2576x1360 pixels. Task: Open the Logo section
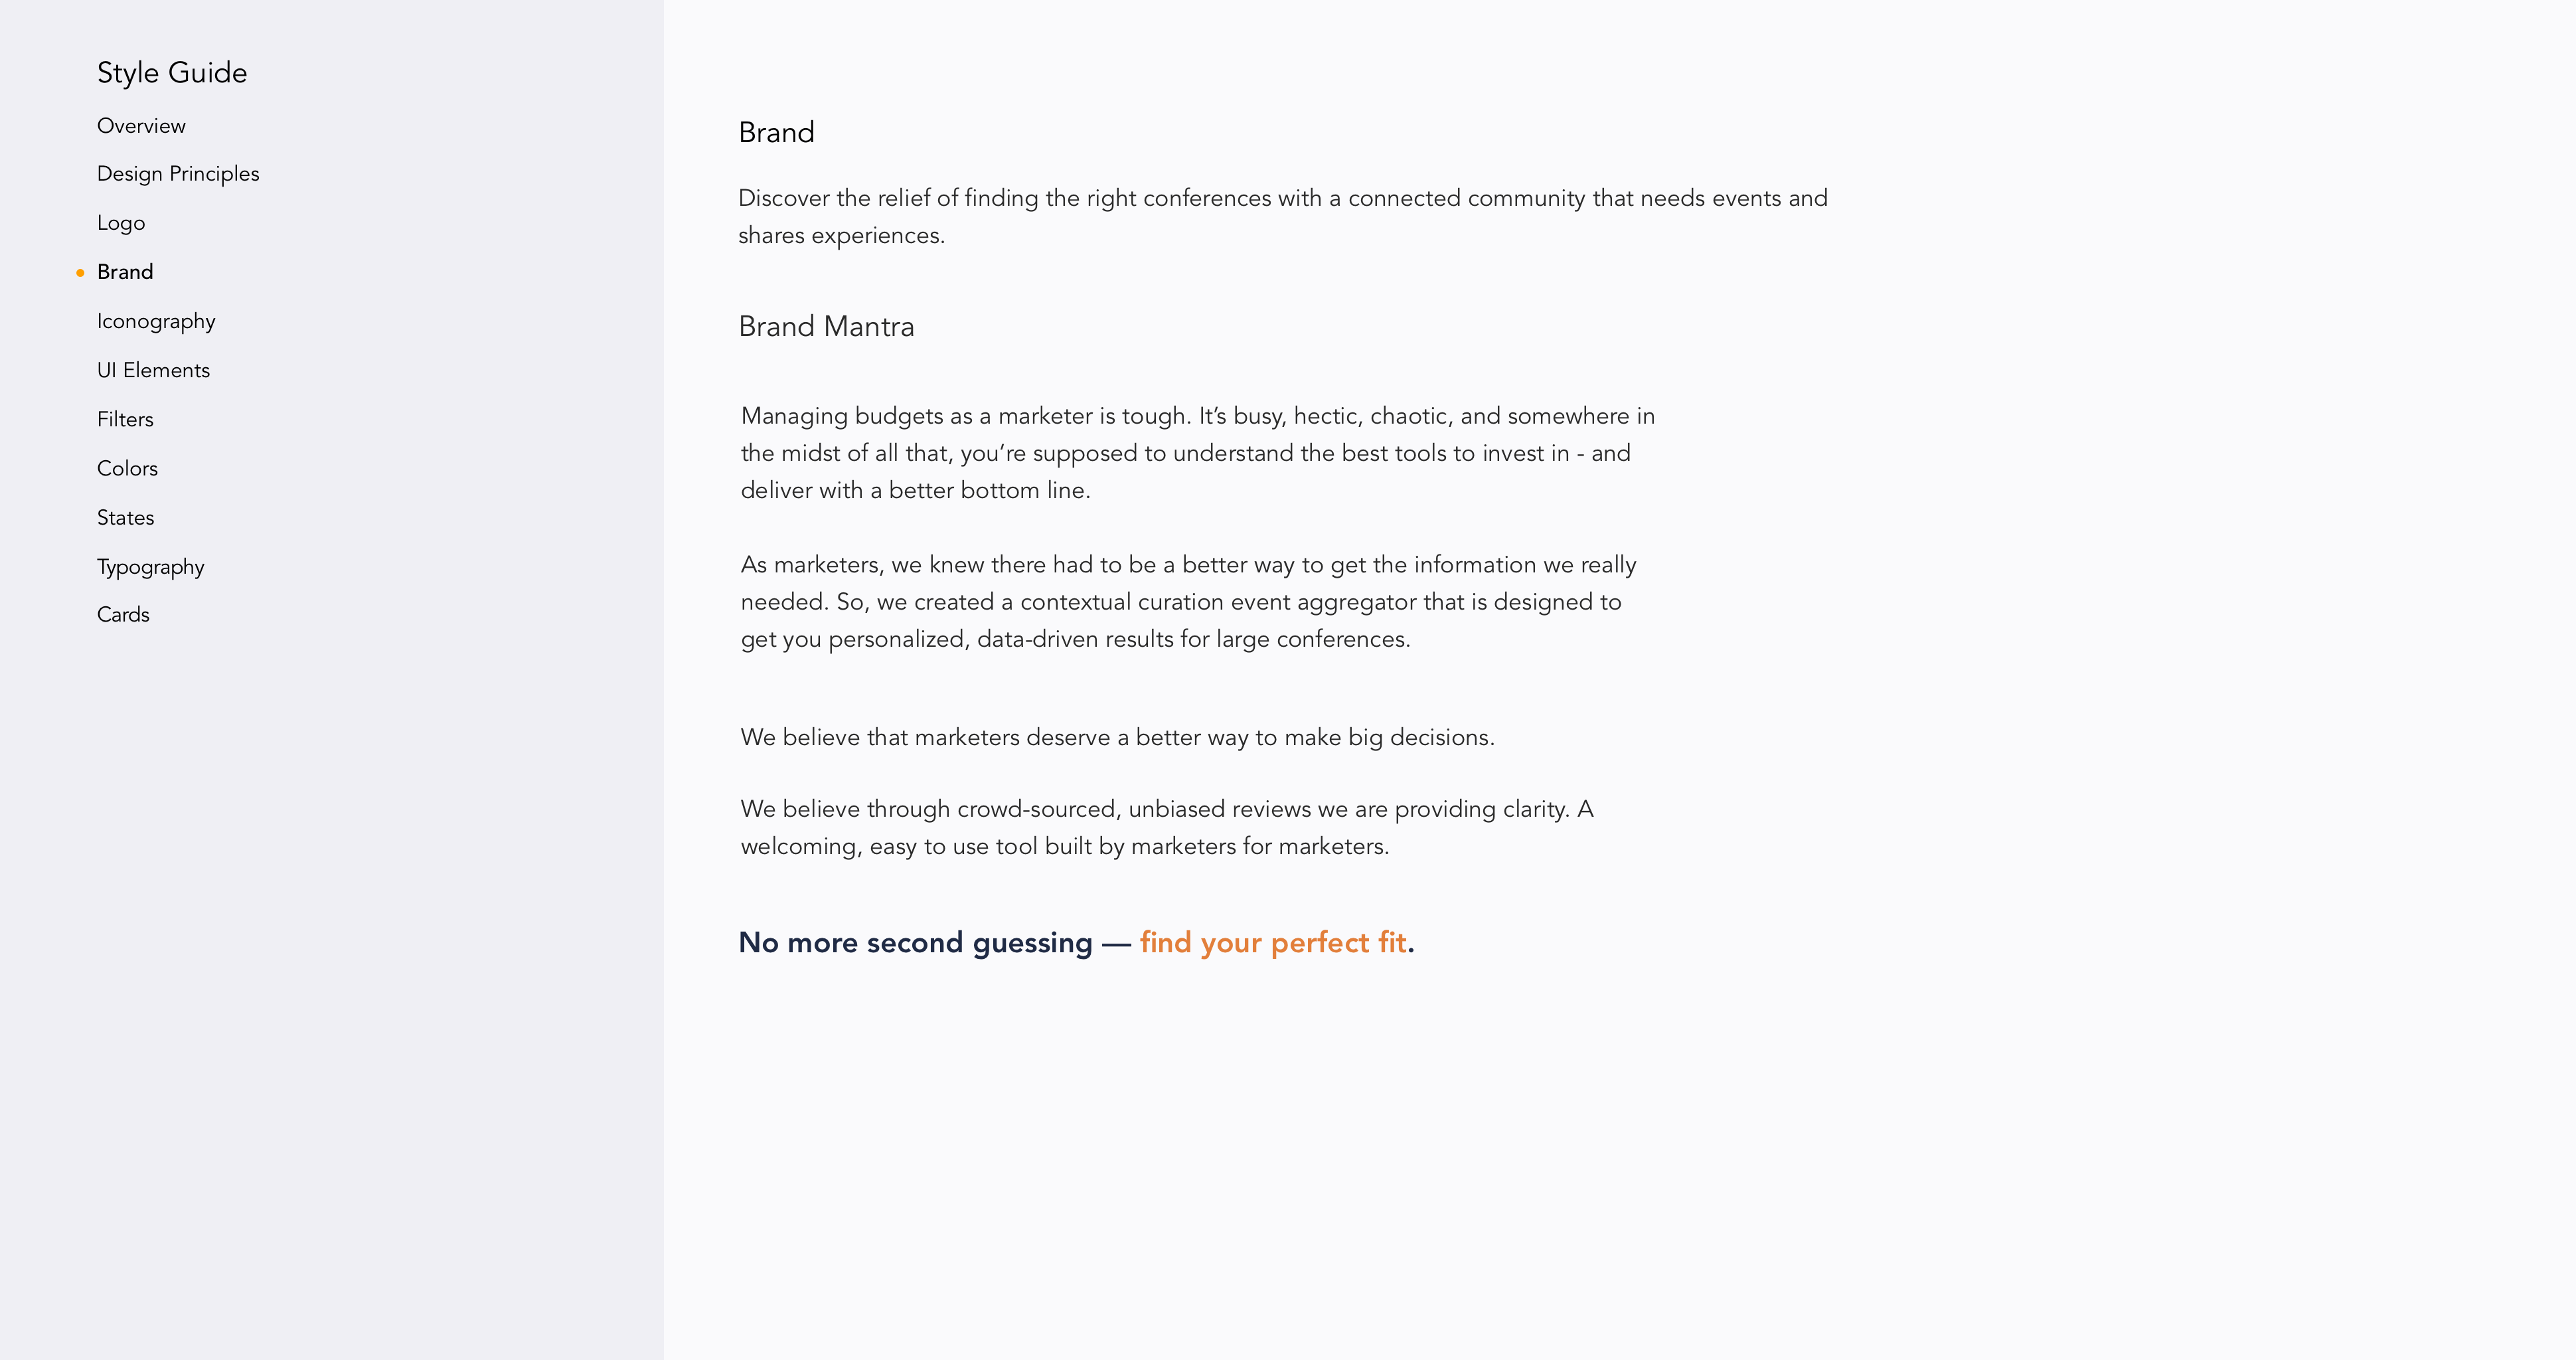121,223
